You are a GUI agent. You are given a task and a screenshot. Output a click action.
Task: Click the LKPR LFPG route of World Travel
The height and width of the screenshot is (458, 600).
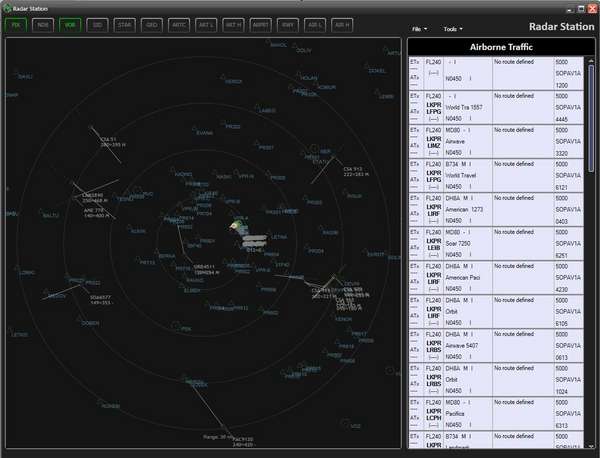[434, 176]
